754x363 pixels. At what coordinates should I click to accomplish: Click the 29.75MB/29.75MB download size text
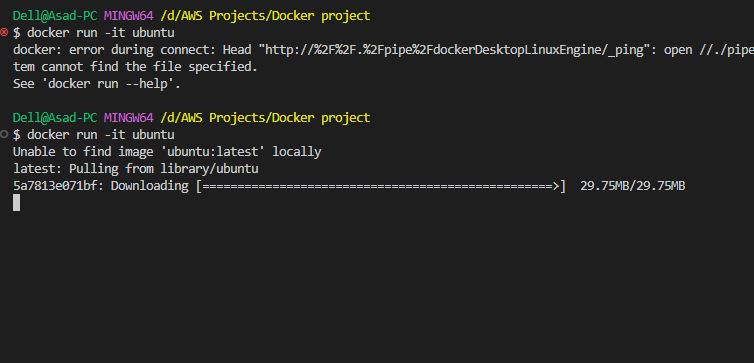(x=632, y=186)
